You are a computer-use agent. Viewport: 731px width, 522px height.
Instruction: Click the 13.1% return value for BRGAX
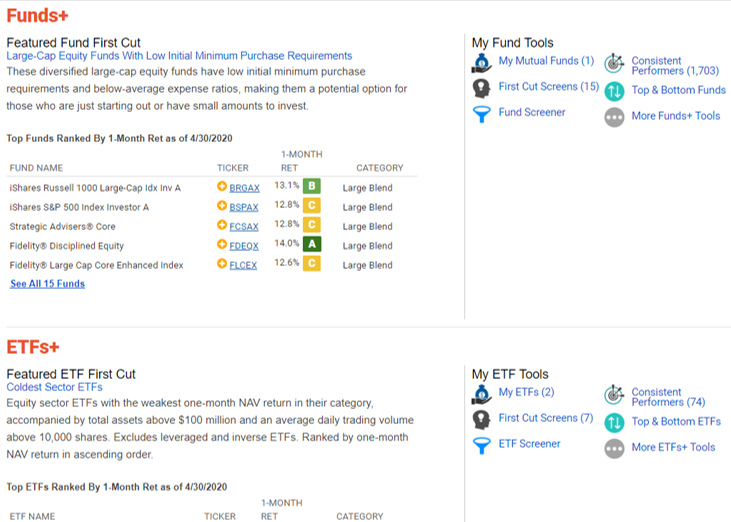click(x=287, y=185)
